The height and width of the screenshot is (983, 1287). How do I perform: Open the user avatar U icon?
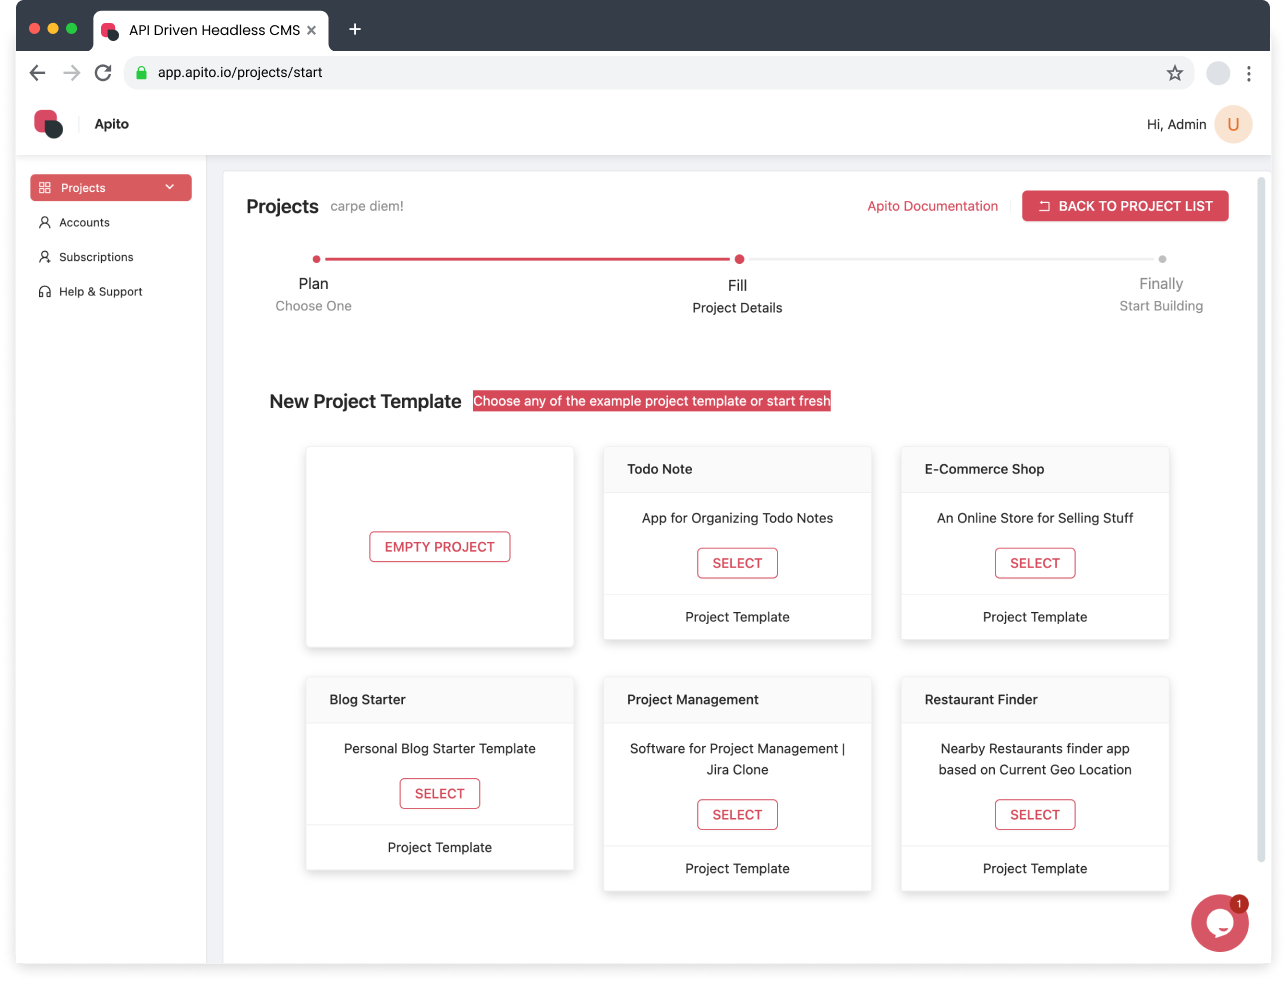pyautogui.click(x=1233, y=125)
